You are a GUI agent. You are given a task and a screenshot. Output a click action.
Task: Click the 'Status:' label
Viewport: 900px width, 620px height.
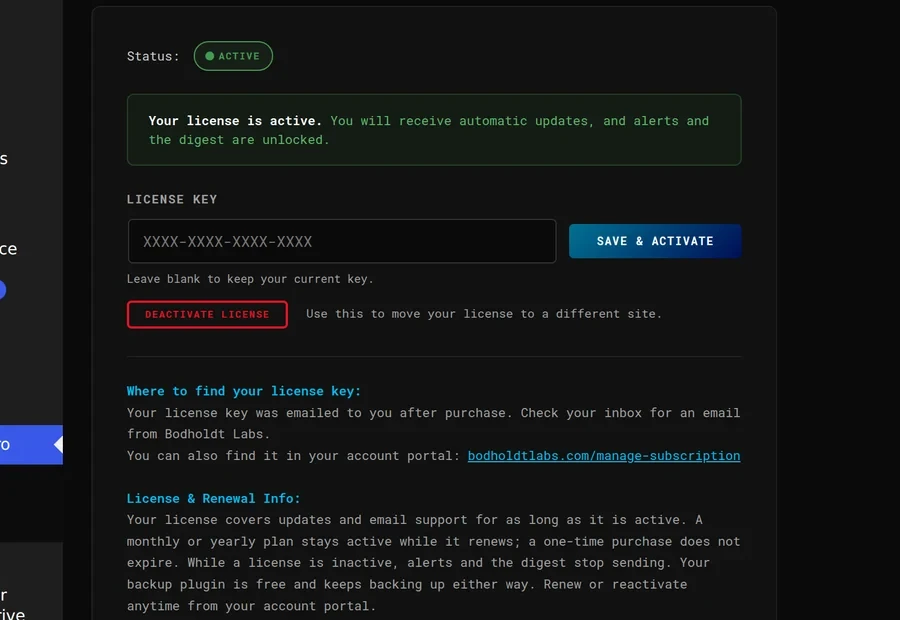point(153,56)
